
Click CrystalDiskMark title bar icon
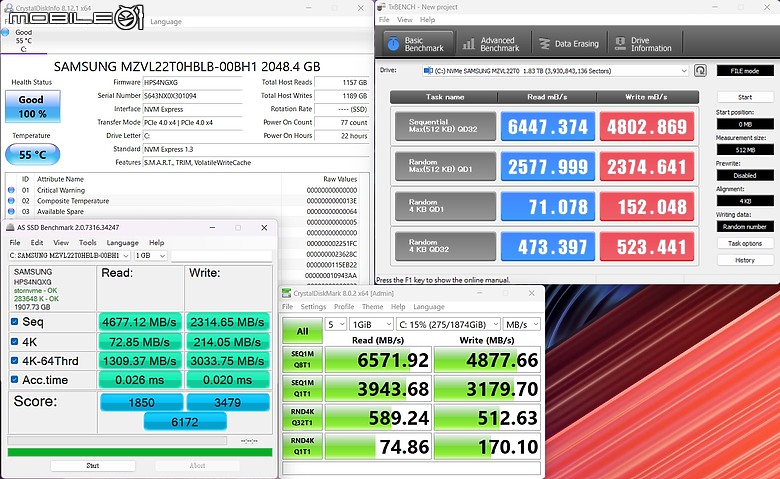point(287,293)
